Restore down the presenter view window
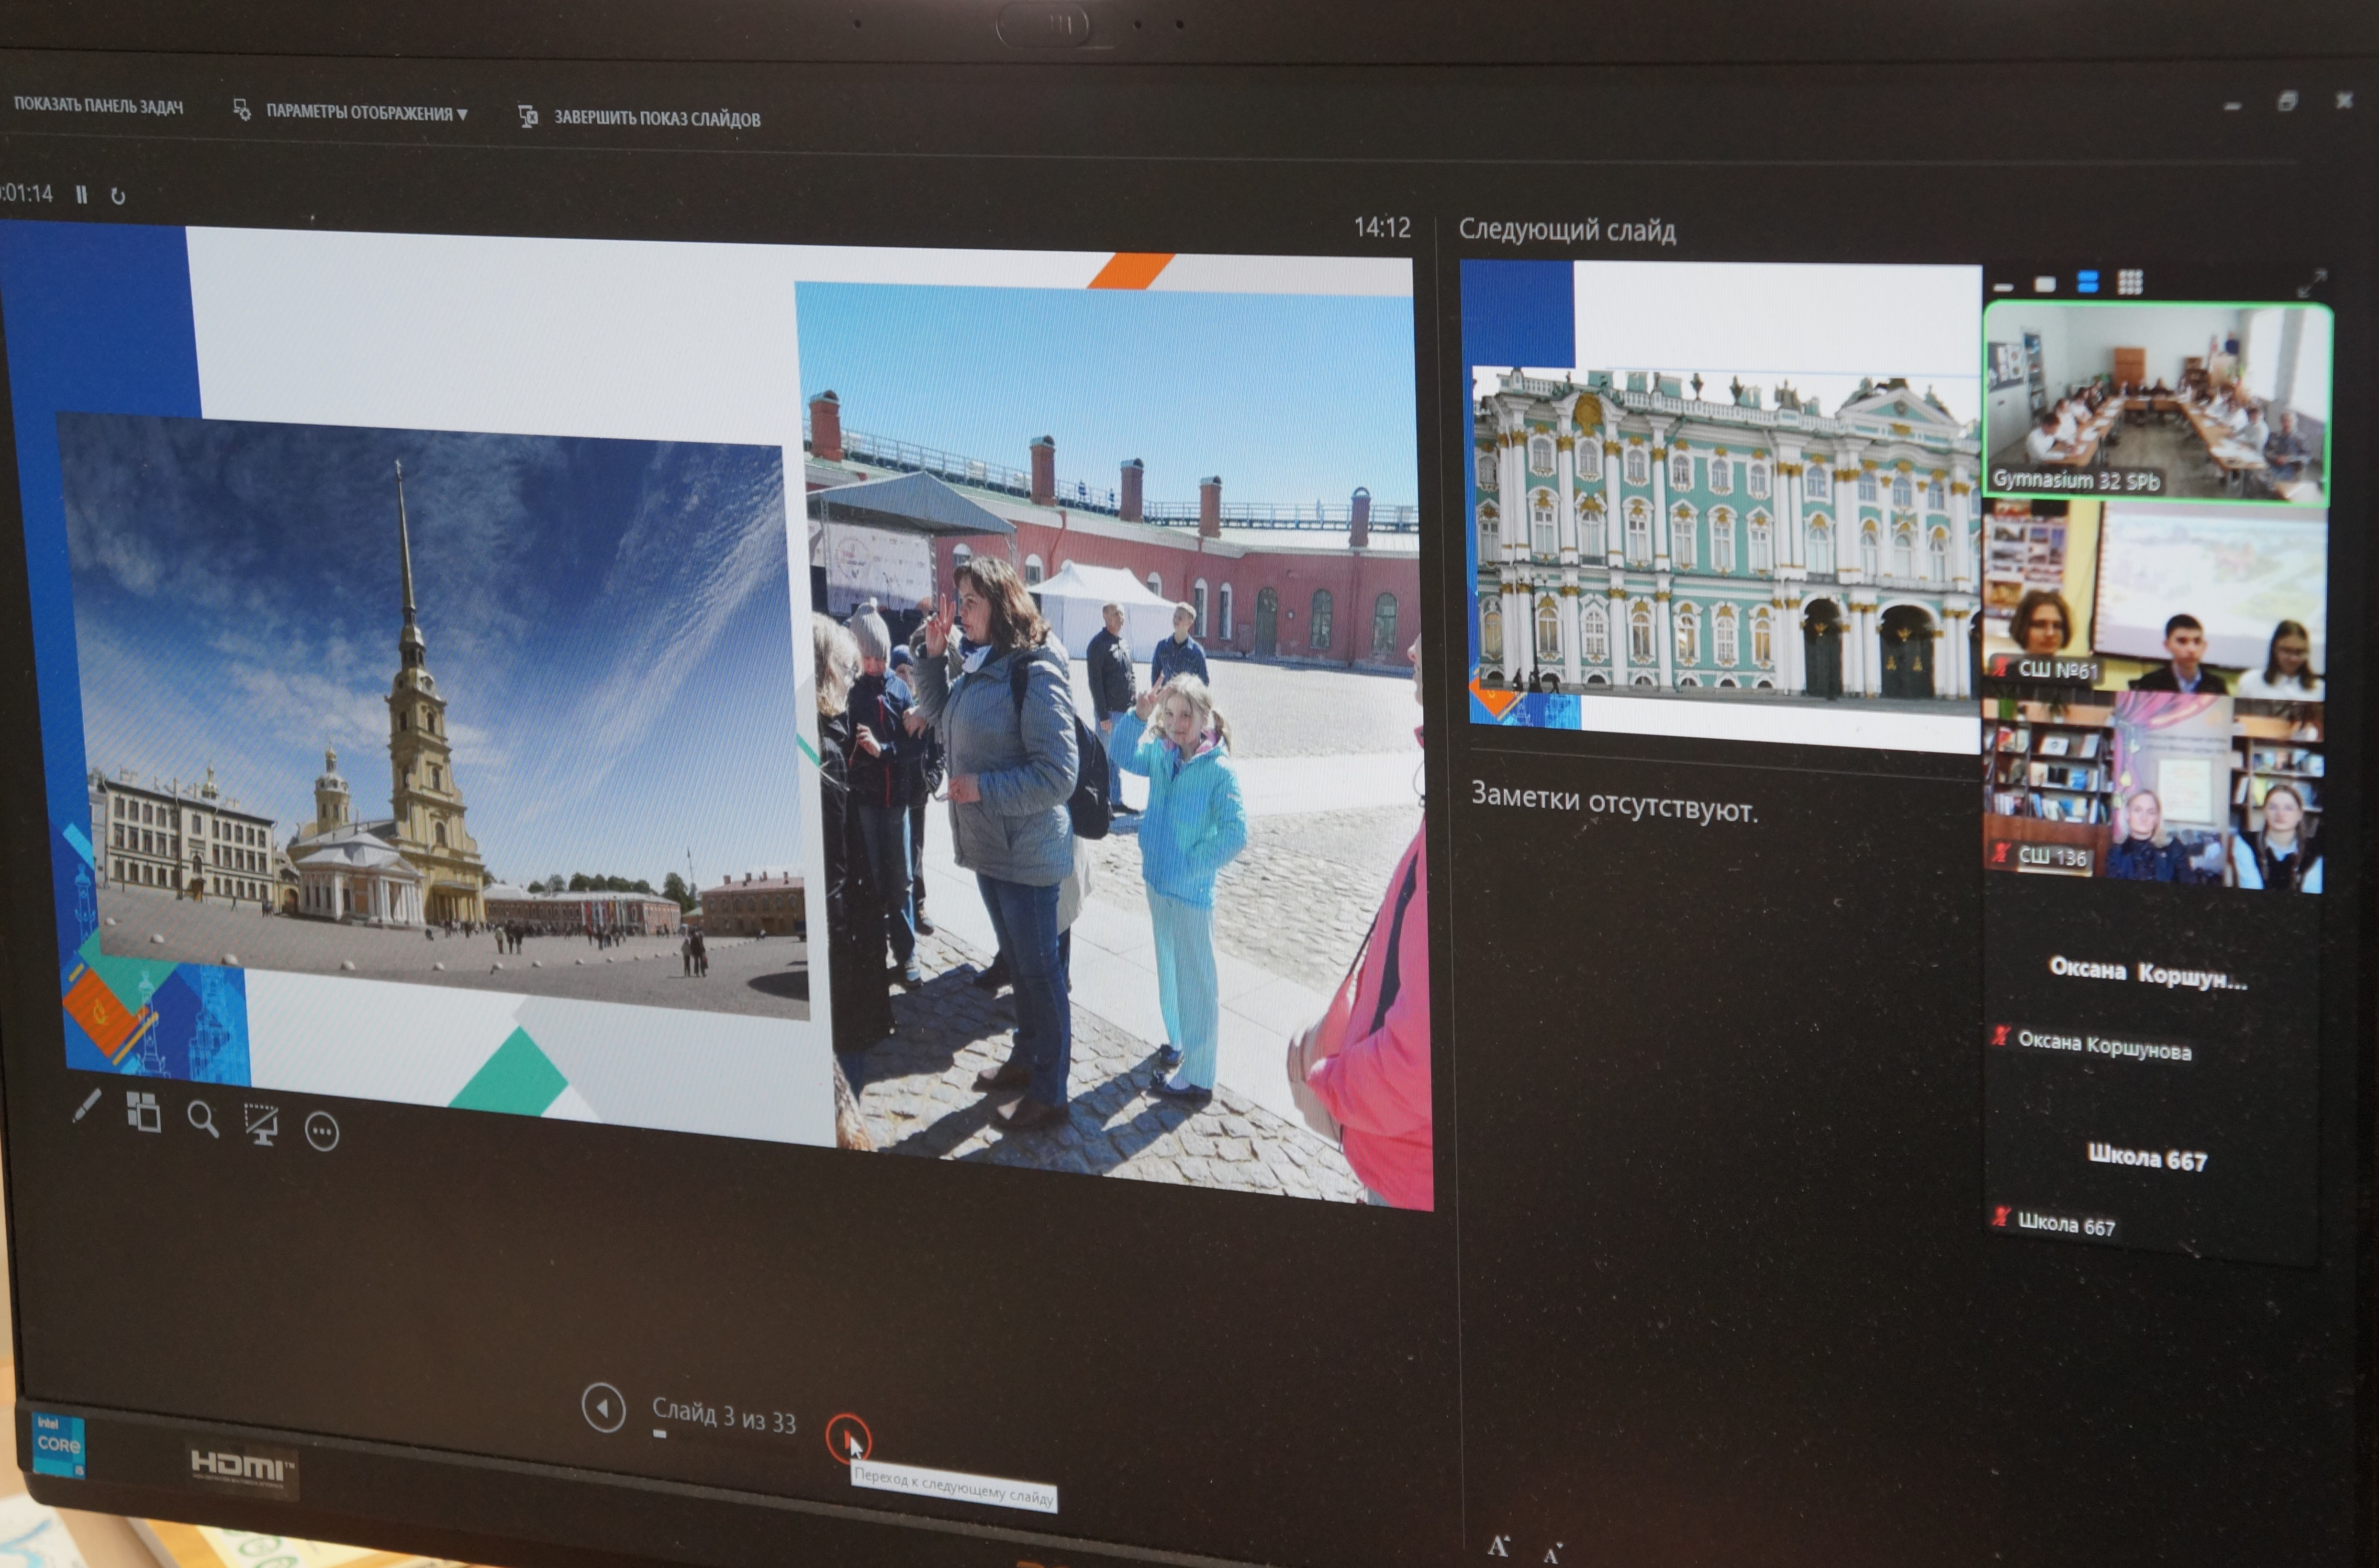This screenshot has width=2379, height=1568. (x=2287, y=101)
